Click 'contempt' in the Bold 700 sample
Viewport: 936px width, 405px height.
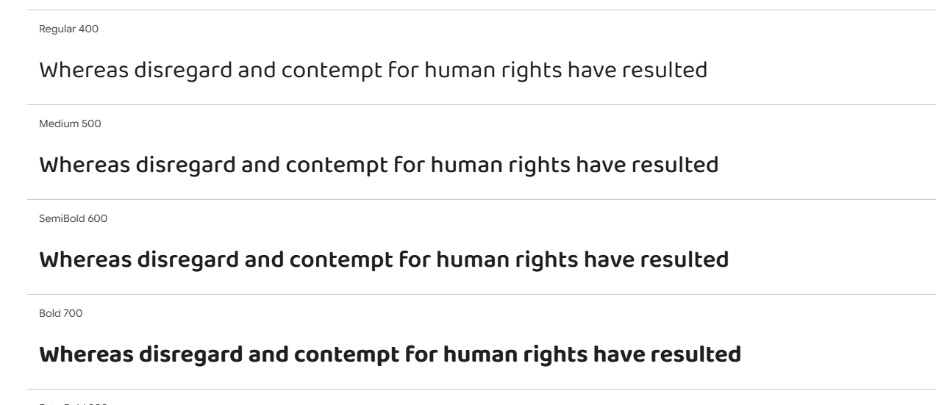(x=347, y=357)
